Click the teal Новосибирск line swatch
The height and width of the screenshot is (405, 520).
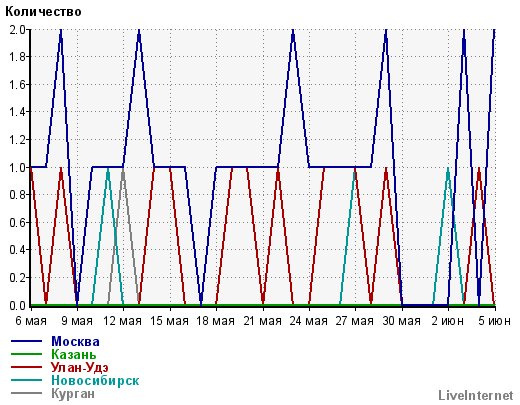pyautogui.click(x=26, y=380)
